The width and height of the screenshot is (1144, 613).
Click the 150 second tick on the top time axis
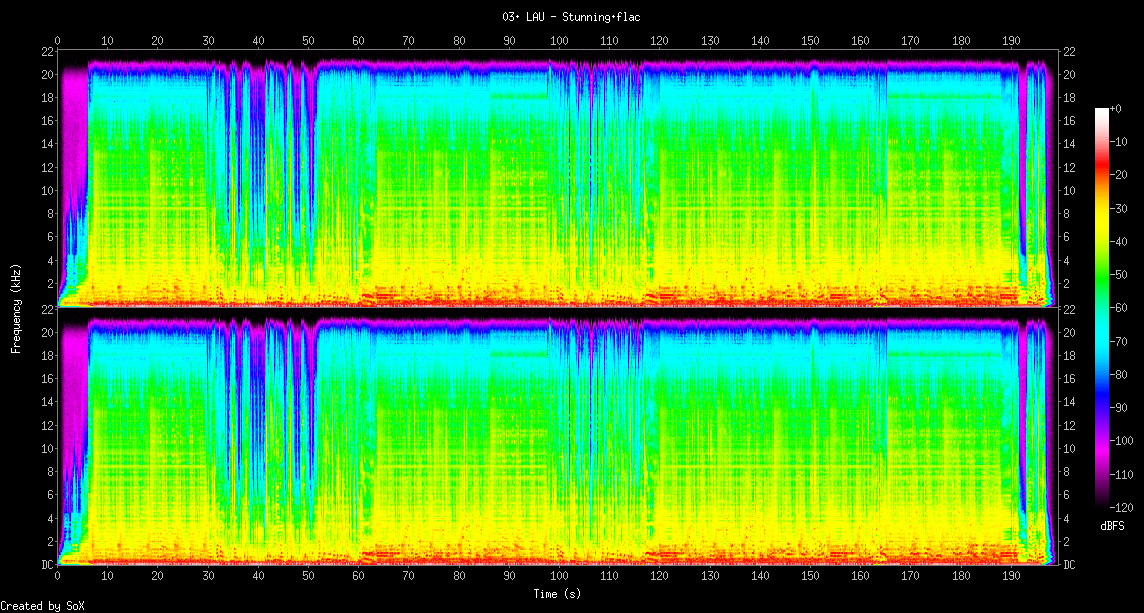pyautogui.click(x=810, y=41)
